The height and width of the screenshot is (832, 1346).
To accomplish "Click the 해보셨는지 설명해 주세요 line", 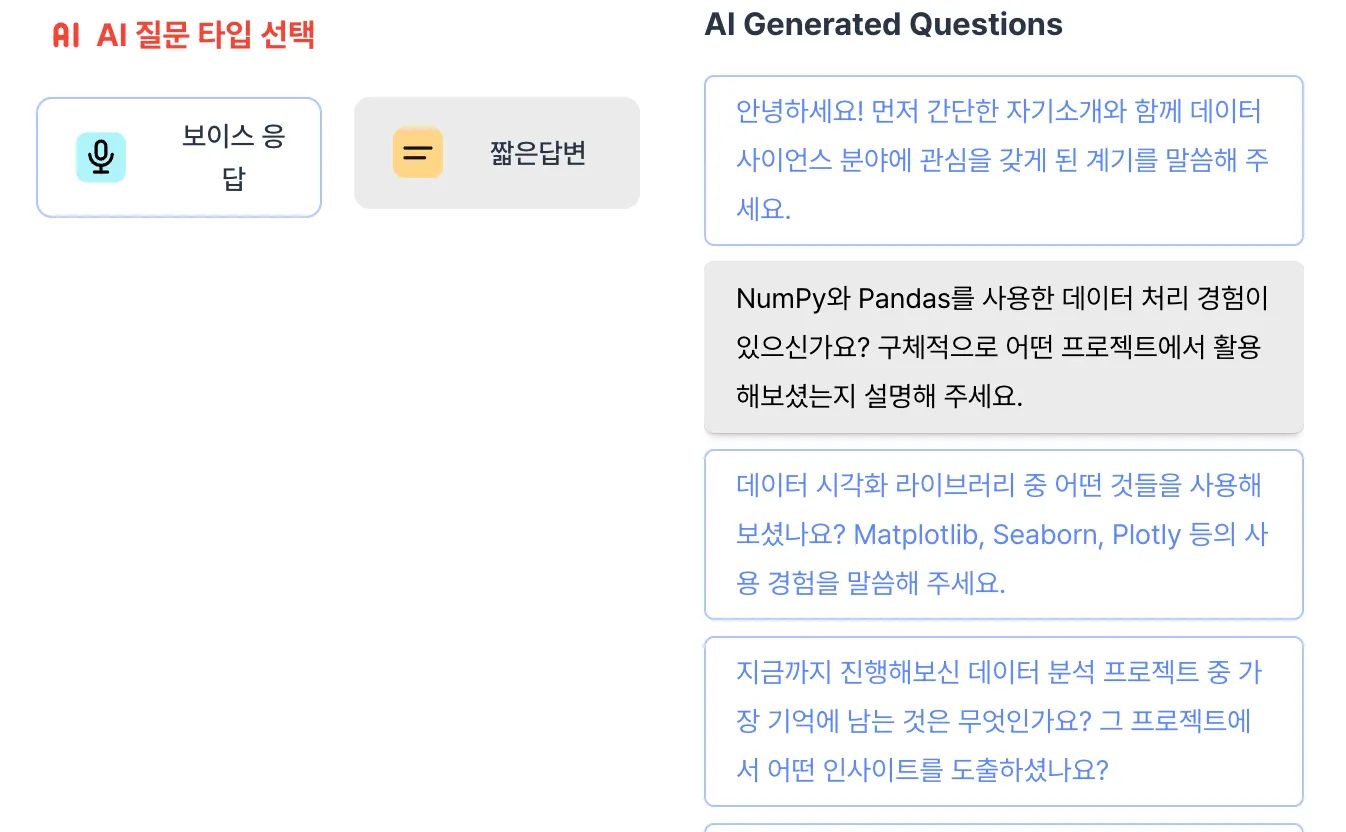I will point(879,396).
